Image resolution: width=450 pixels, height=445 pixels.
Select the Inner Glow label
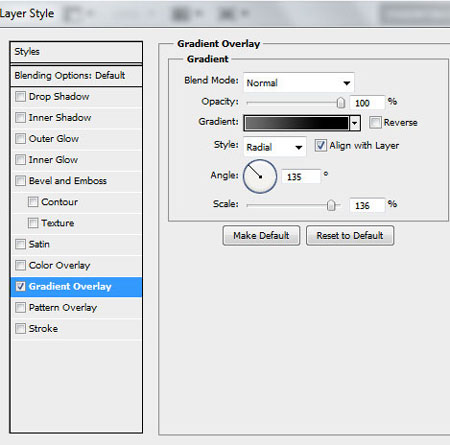click(53, 160)
